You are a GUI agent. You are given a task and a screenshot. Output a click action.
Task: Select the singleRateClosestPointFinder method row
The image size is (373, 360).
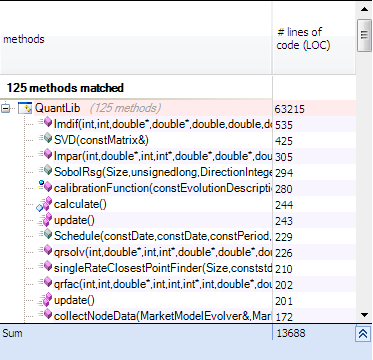click(178, 268)
